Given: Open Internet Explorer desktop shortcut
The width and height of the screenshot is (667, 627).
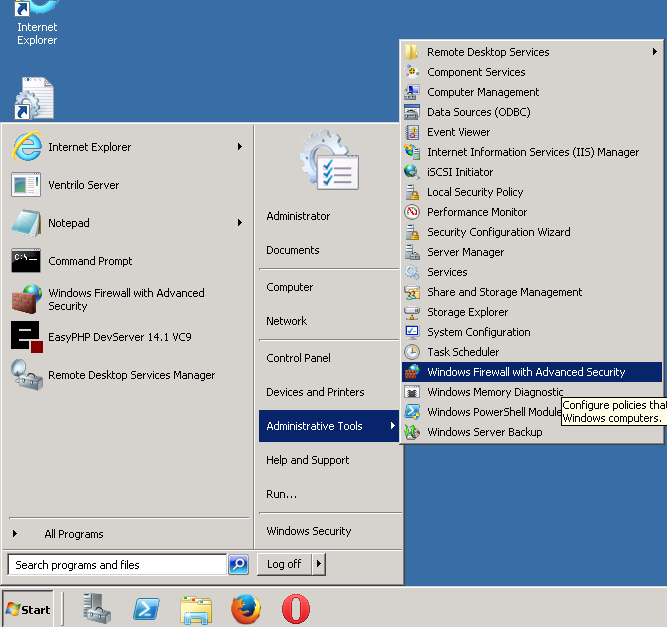Looking at the screenshot, I should pyautogui.click(x=37, y=22).
